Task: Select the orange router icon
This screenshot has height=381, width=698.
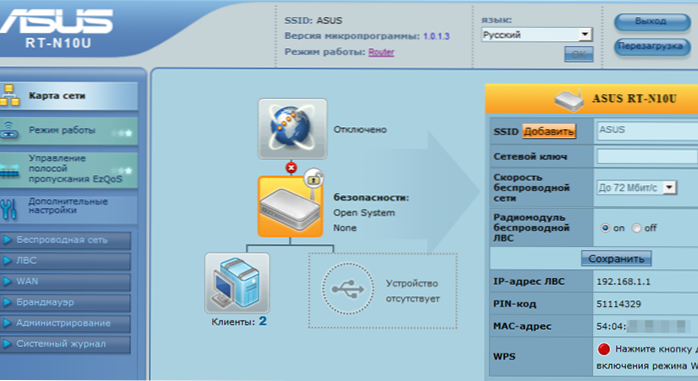Action: 290,206
